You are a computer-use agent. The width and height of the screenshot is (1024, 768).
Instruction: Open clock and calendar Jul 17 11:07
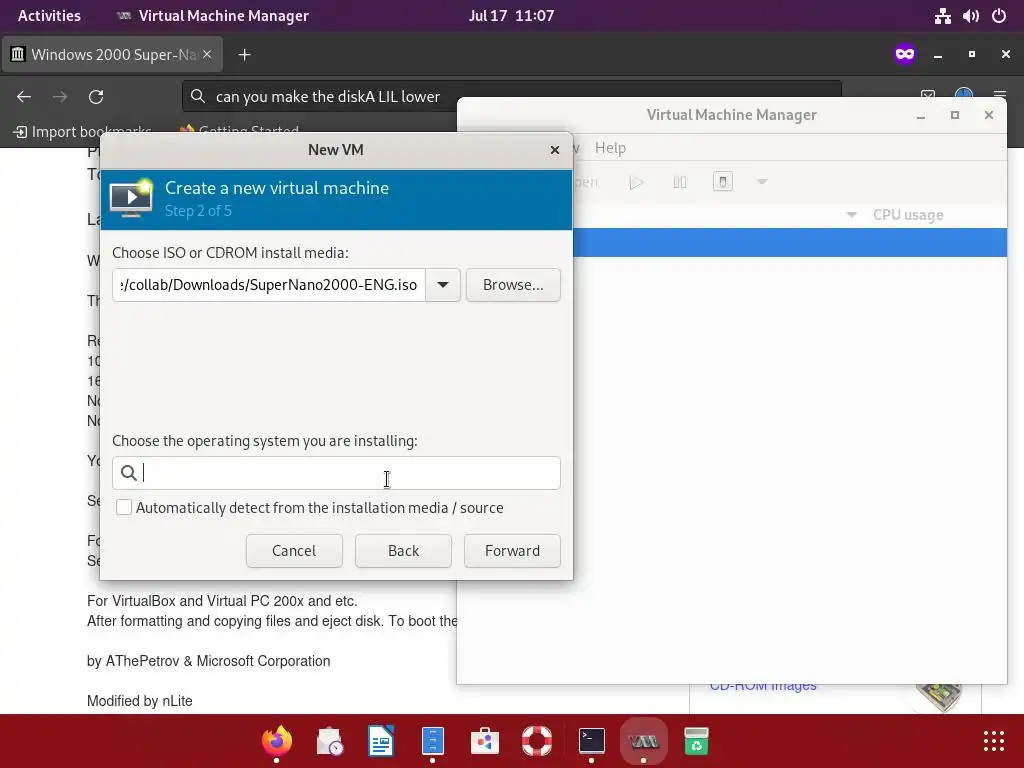tap(511, 16)
